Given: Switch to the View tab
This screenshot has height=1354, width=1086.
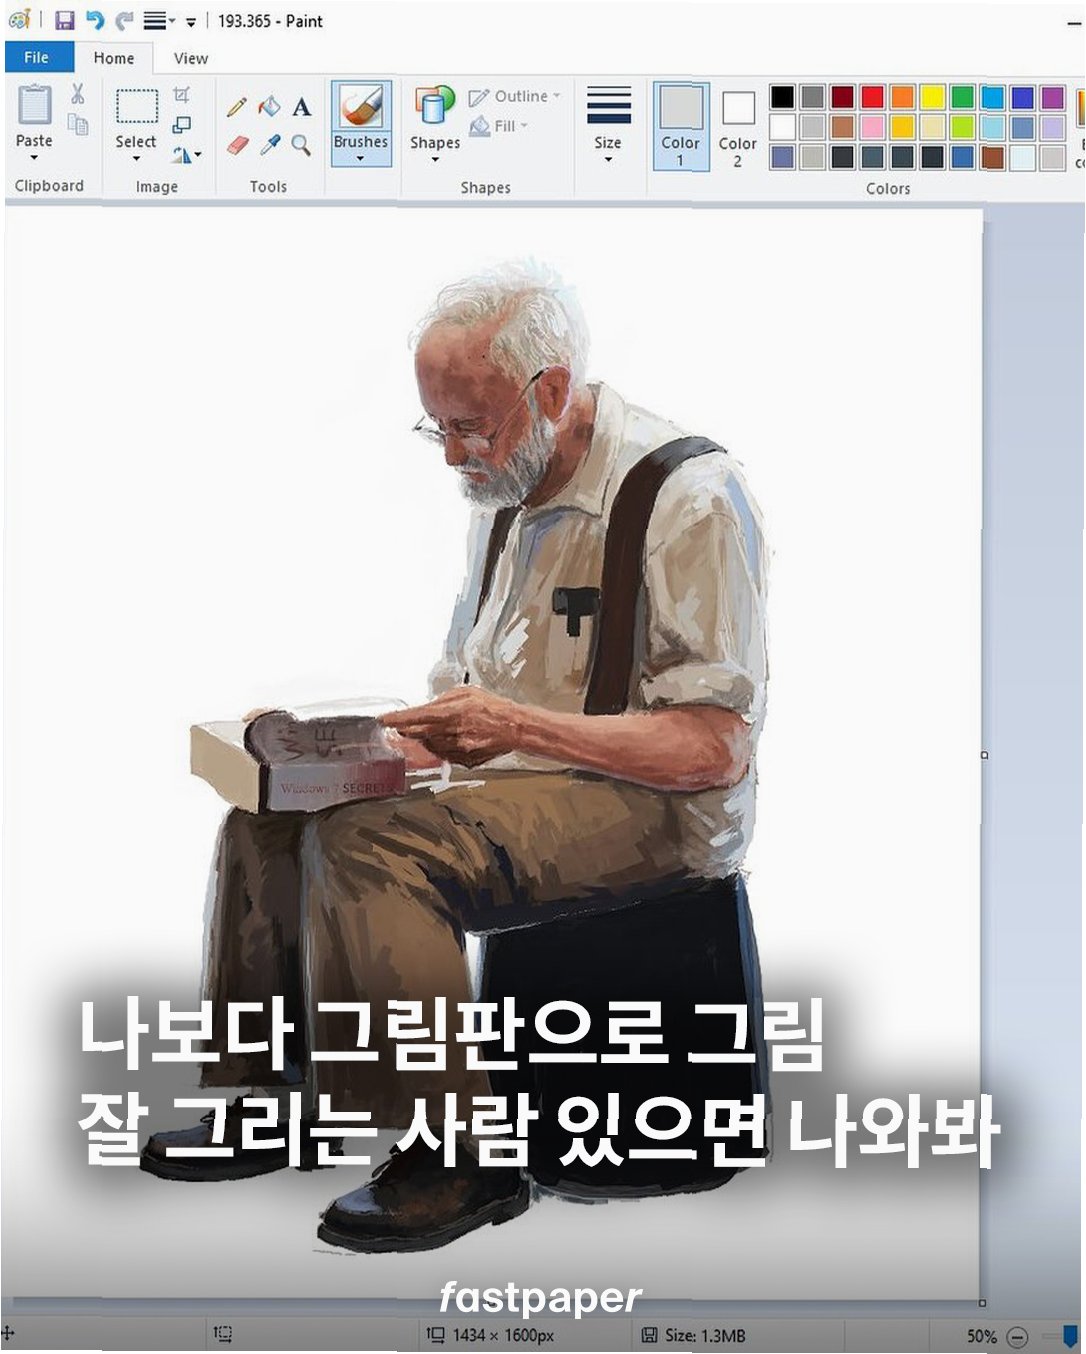Looking at the screenshot, I should point(191,58).
